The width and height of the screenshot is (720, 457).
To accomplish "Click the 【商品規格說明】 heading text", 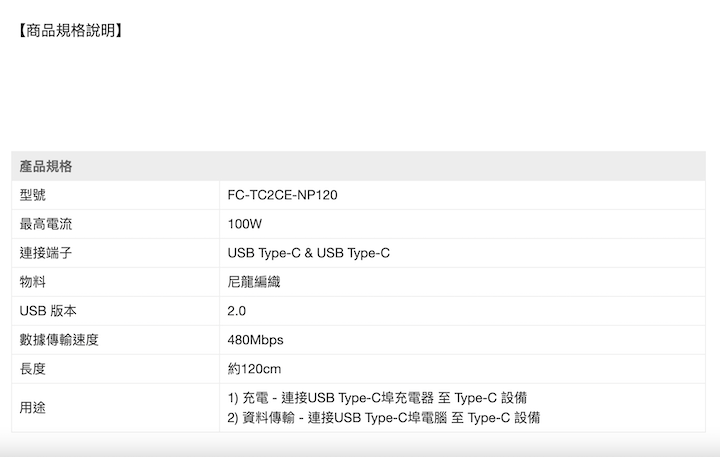I will point(69,30).
